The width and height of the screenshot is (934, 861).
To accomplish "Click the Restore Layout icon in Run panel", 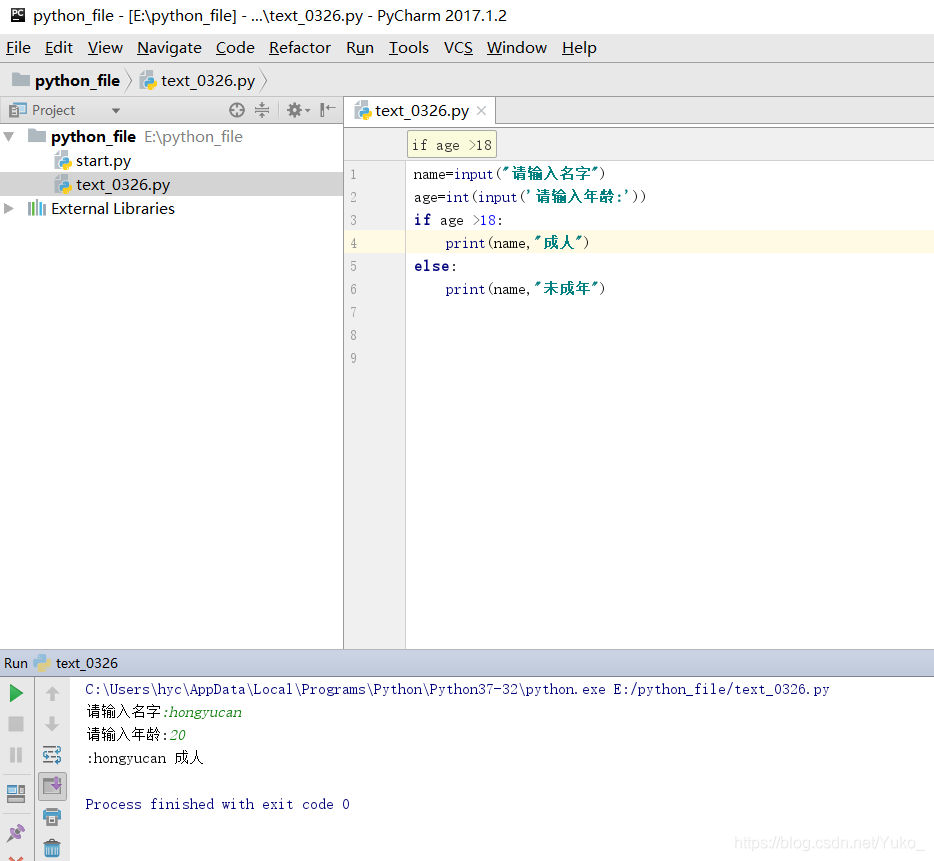I will click(x=16, y=793).
